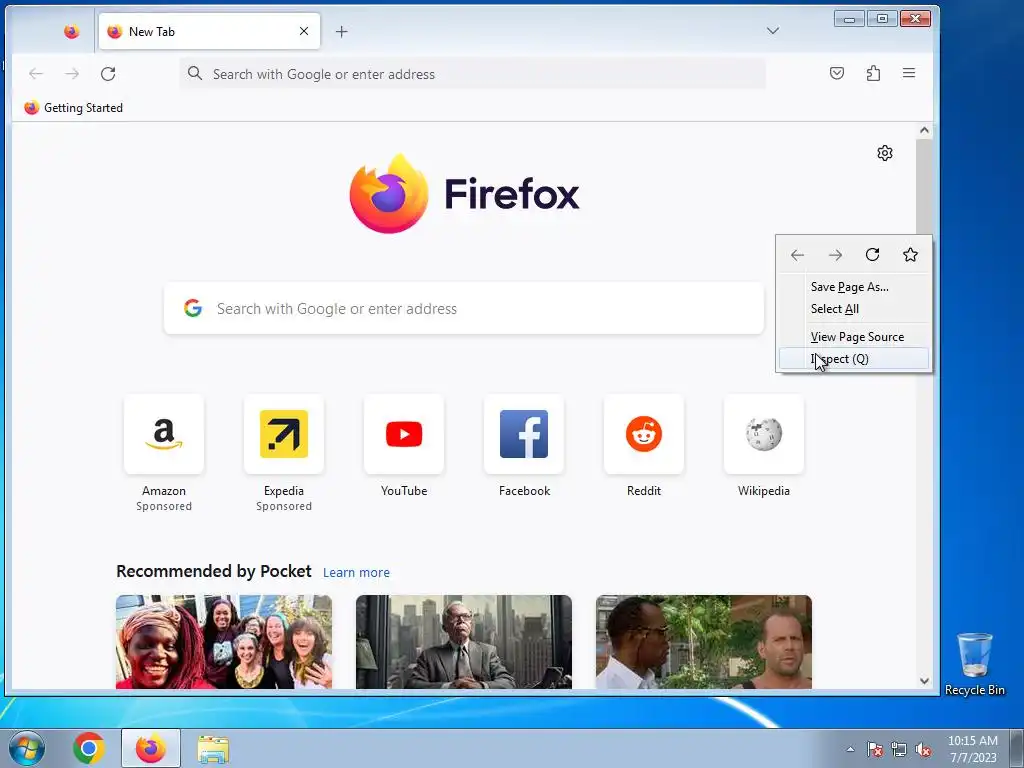Click the toolbar back arrow
Screen dimensions: 1024x768
[x=36, y=74]
